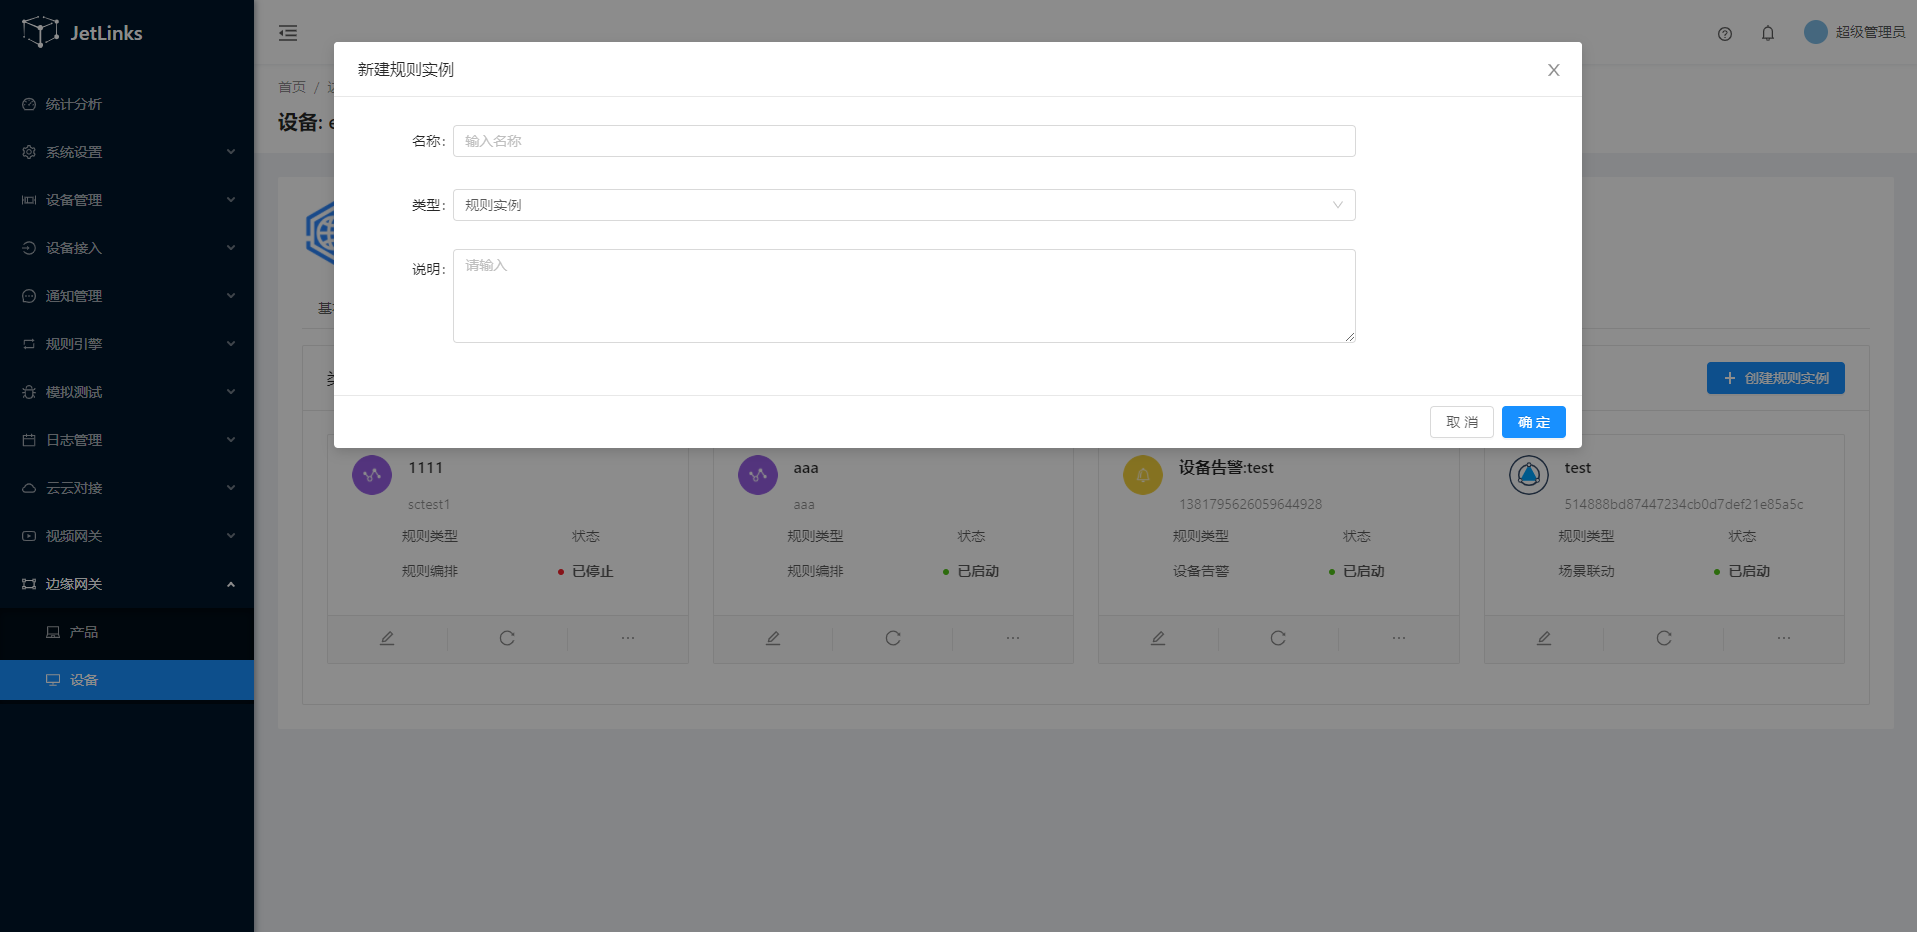Click the restart icon on the aaa card
Image resolution: width=1917 pixels, height=932 pixels.
tap(892, 638)
